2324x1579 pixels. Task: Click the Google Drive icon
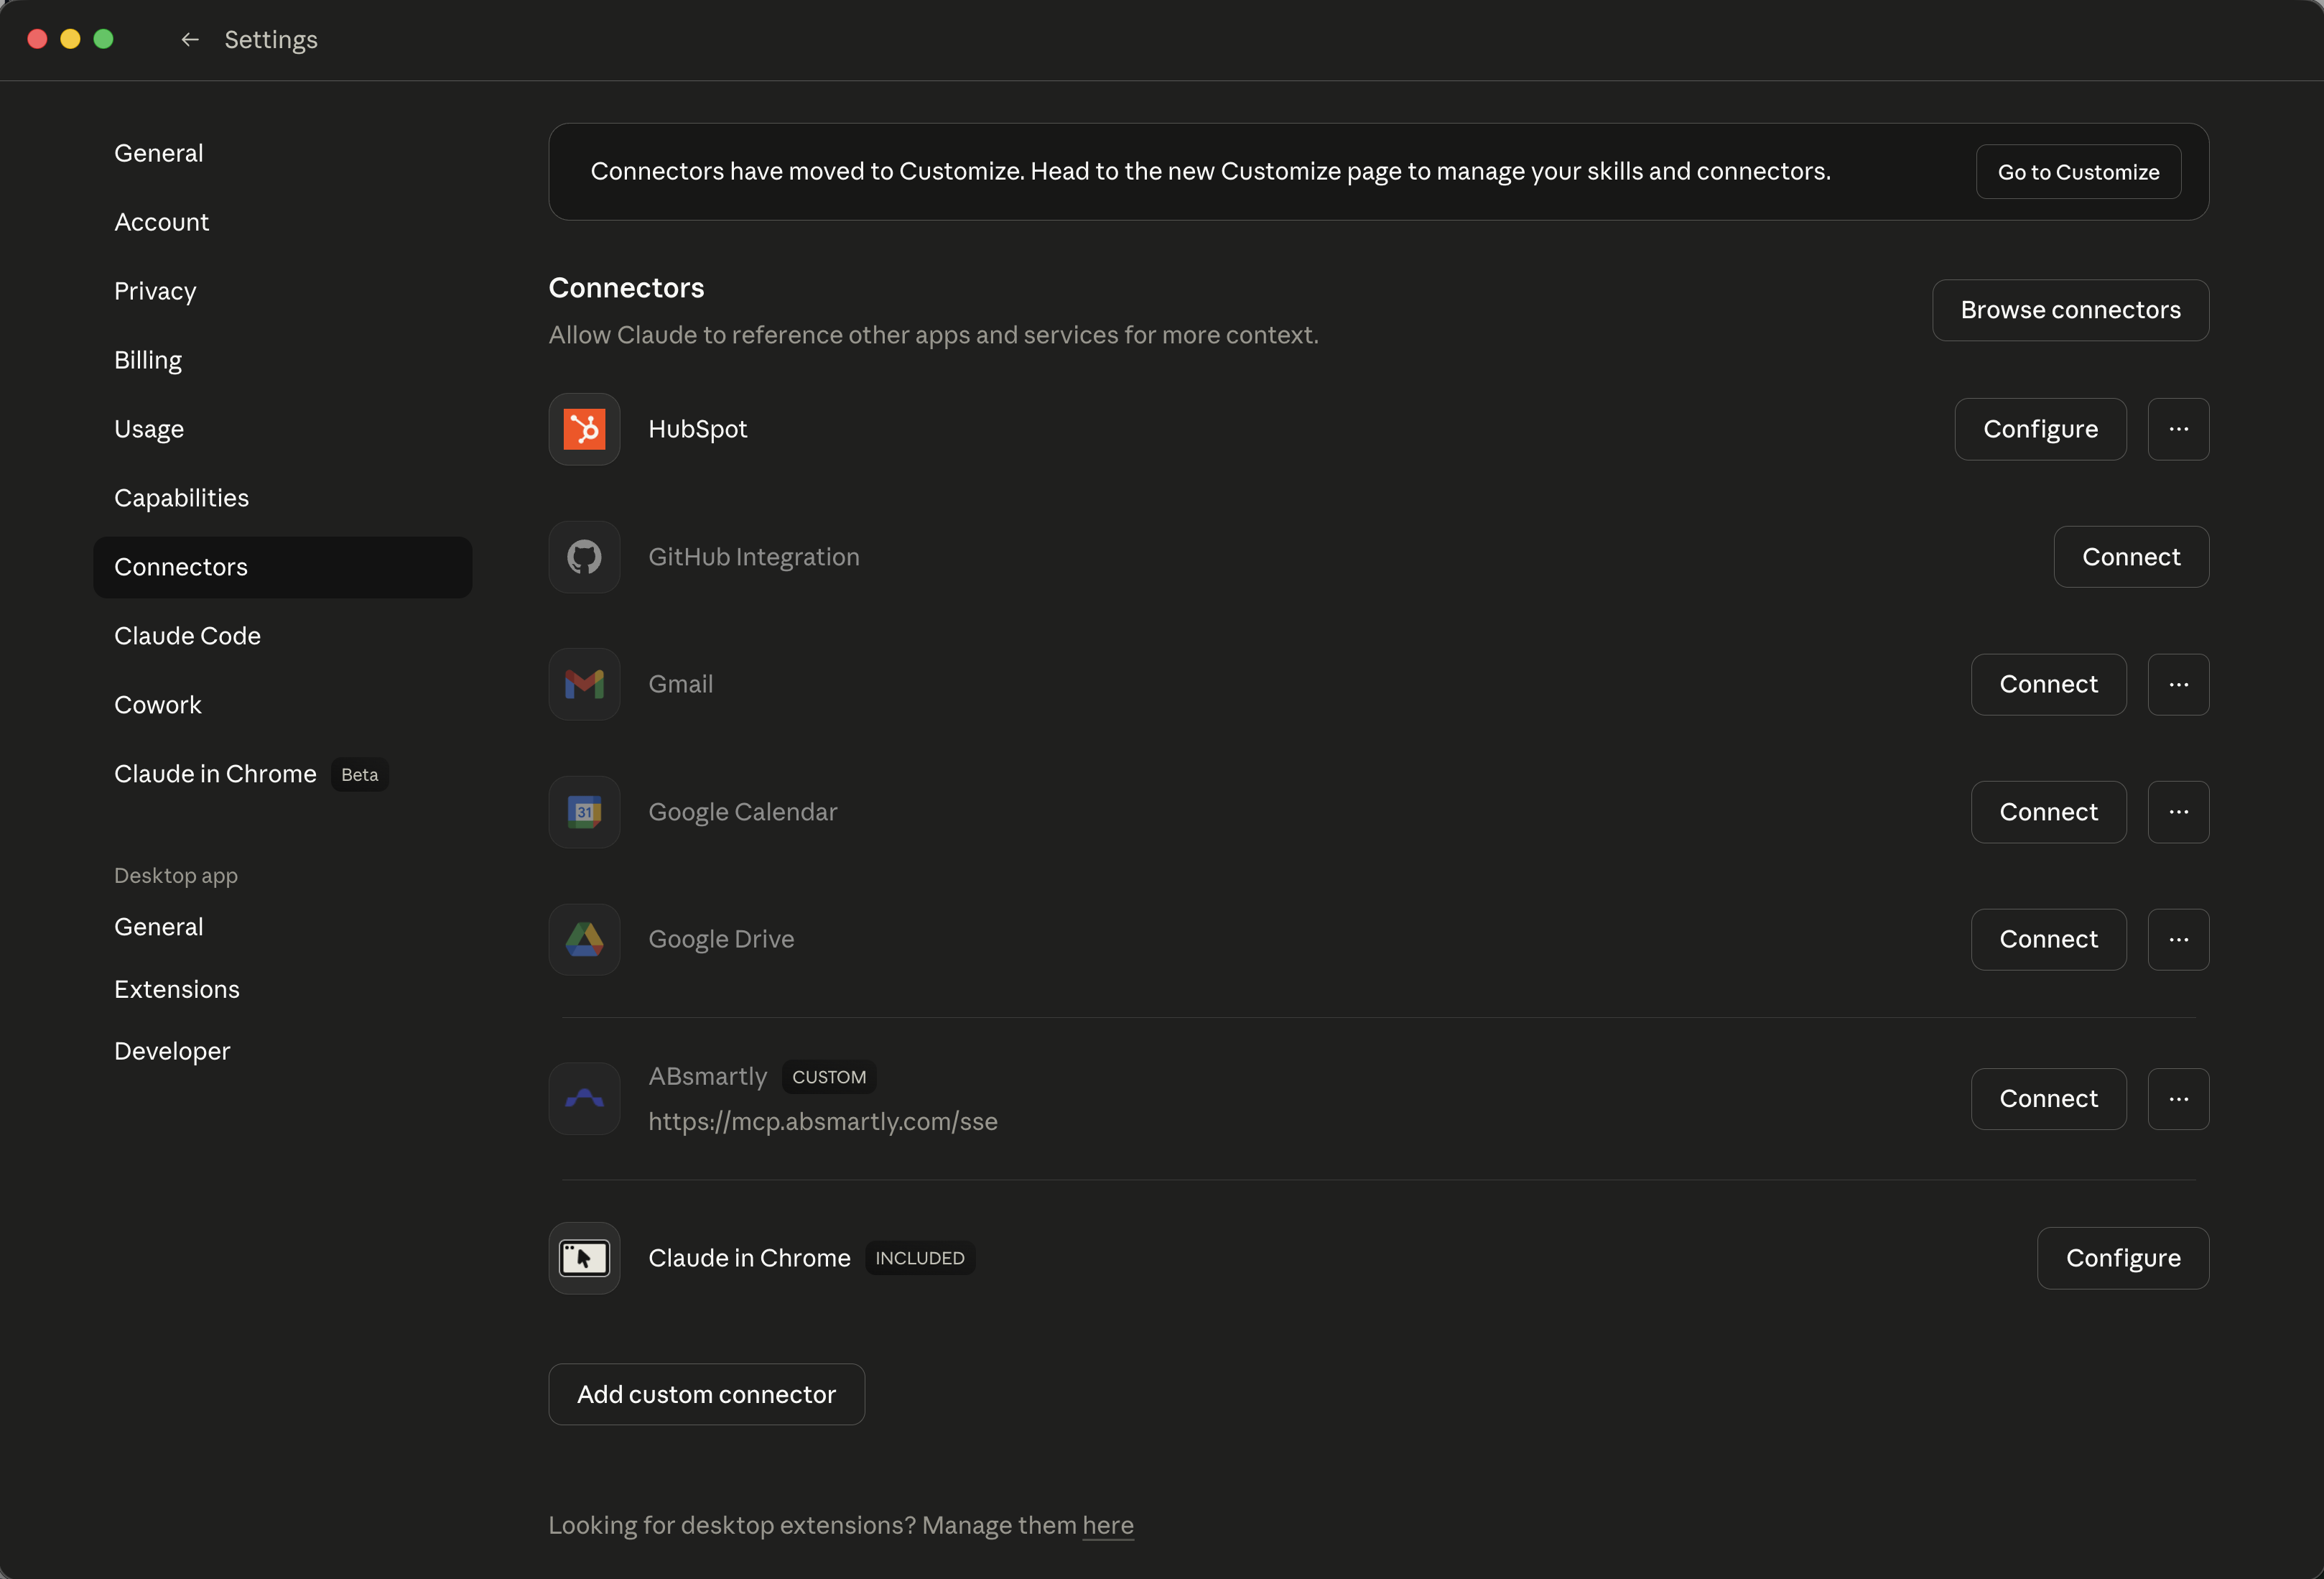click(584, 939)
